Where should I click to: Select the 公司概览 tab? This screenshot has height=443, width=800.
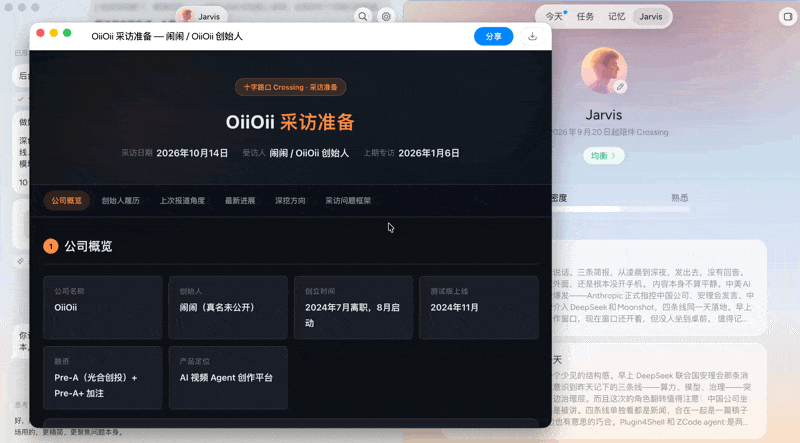(x=66, y=201)
